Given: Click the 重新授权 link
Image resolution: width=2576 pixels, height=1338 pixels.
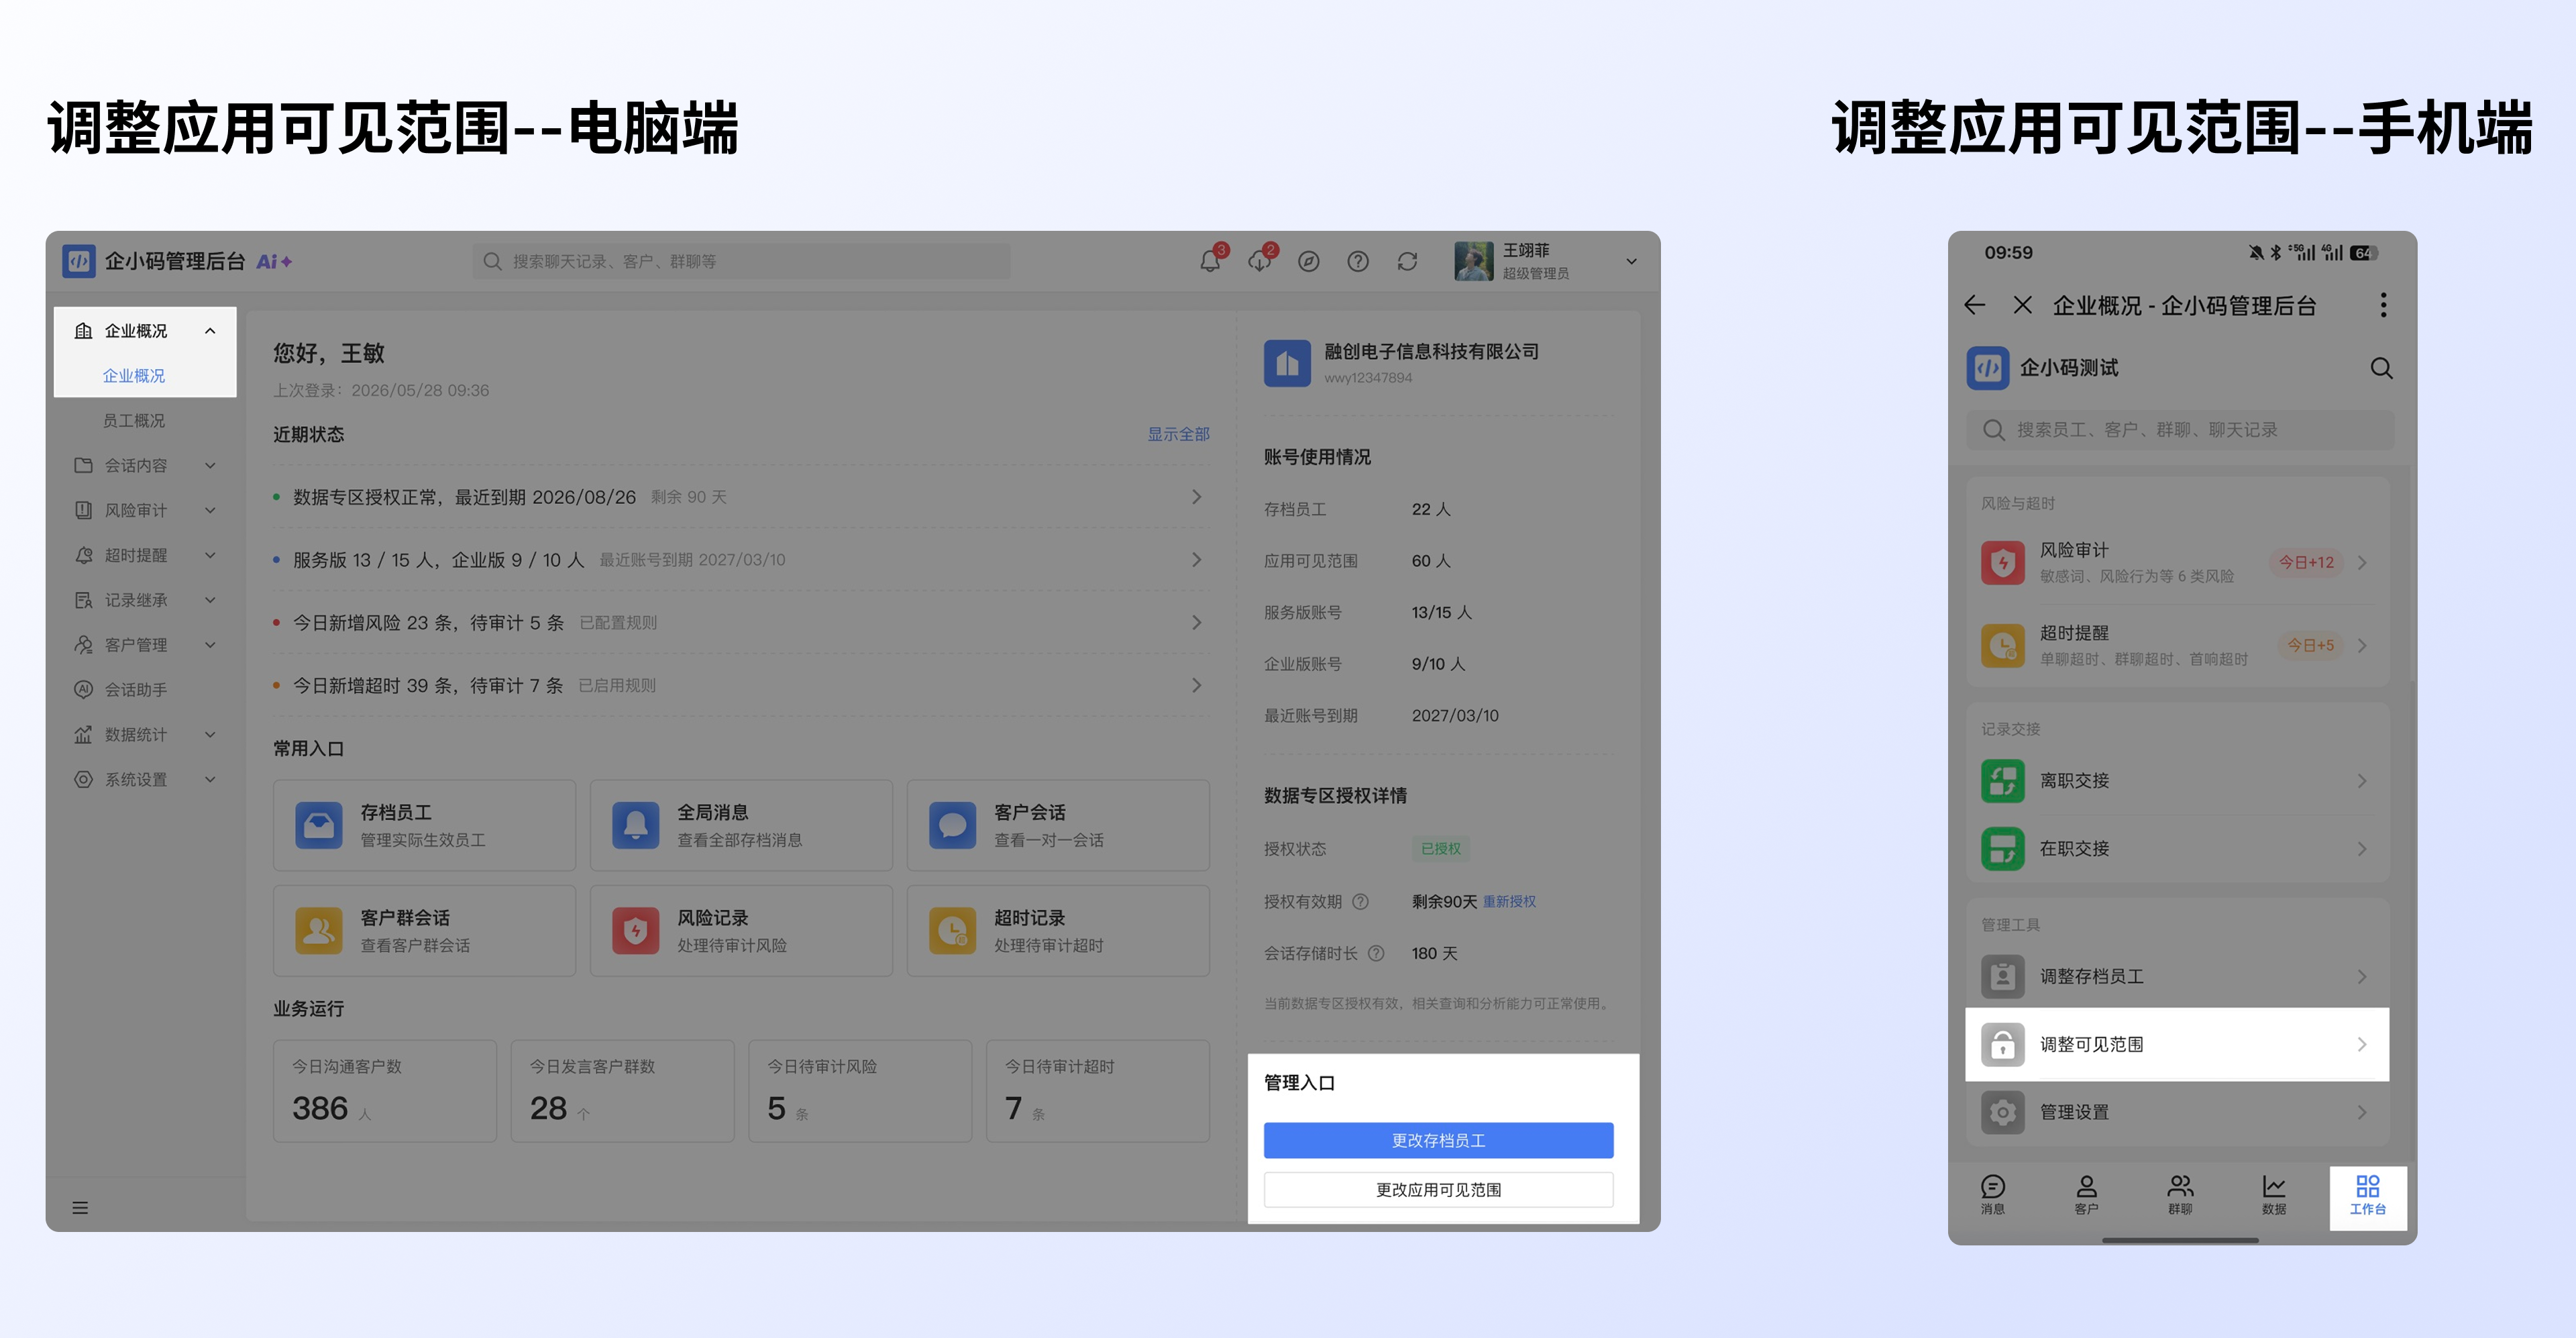Looking at the screenshot, I should 1509,901.
